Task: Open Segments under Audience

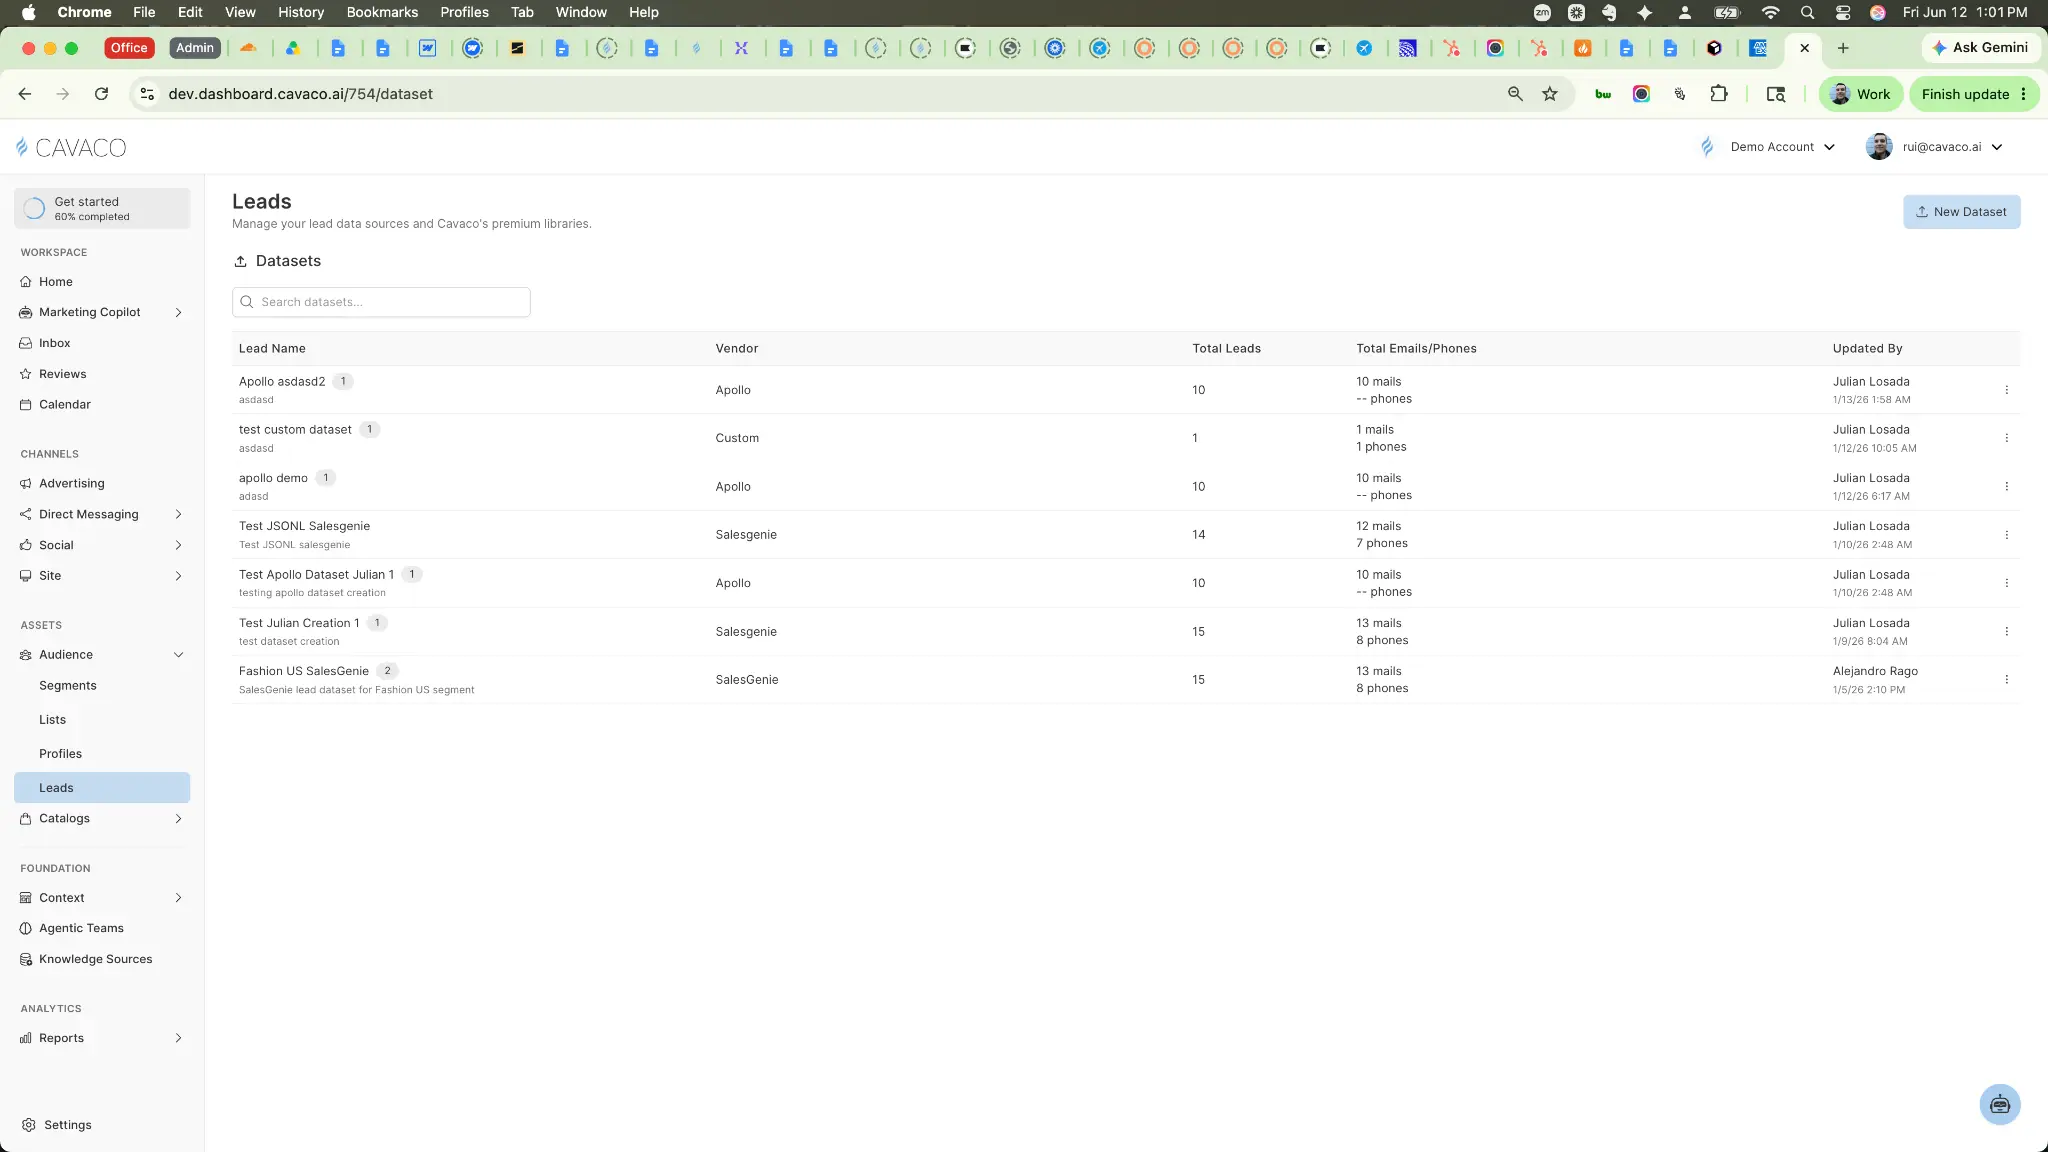Action: point(68,686)
